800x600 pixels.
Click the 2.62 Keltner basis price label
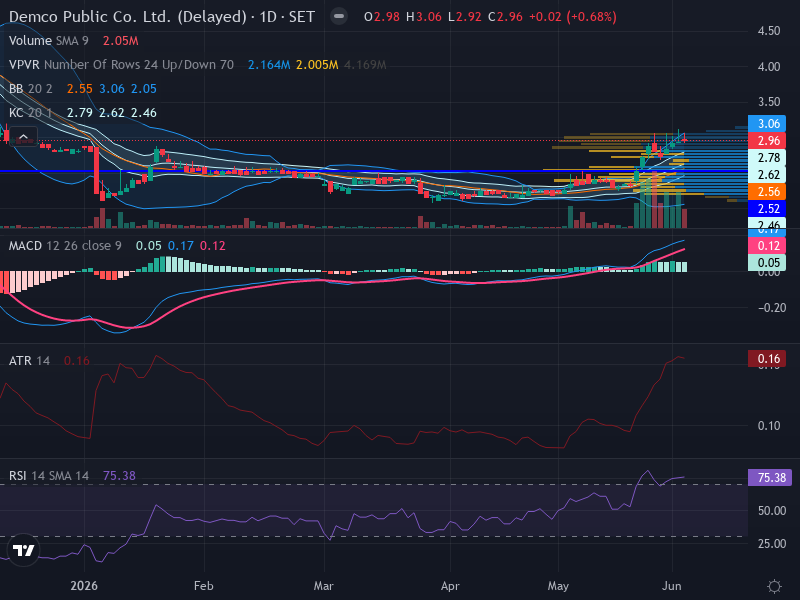[x=767, y=175]
